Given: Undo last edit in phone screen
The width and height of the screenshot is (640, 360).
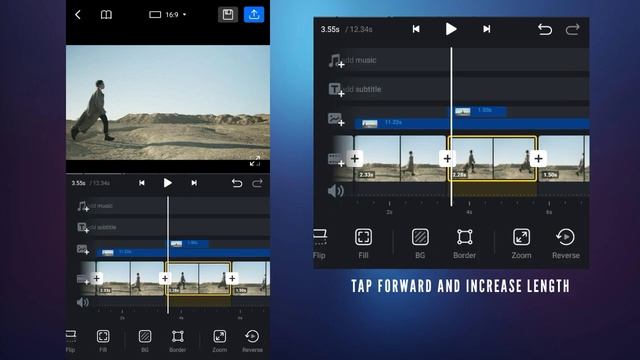Looking at the screenshot, I should click(x=237, y=183).
